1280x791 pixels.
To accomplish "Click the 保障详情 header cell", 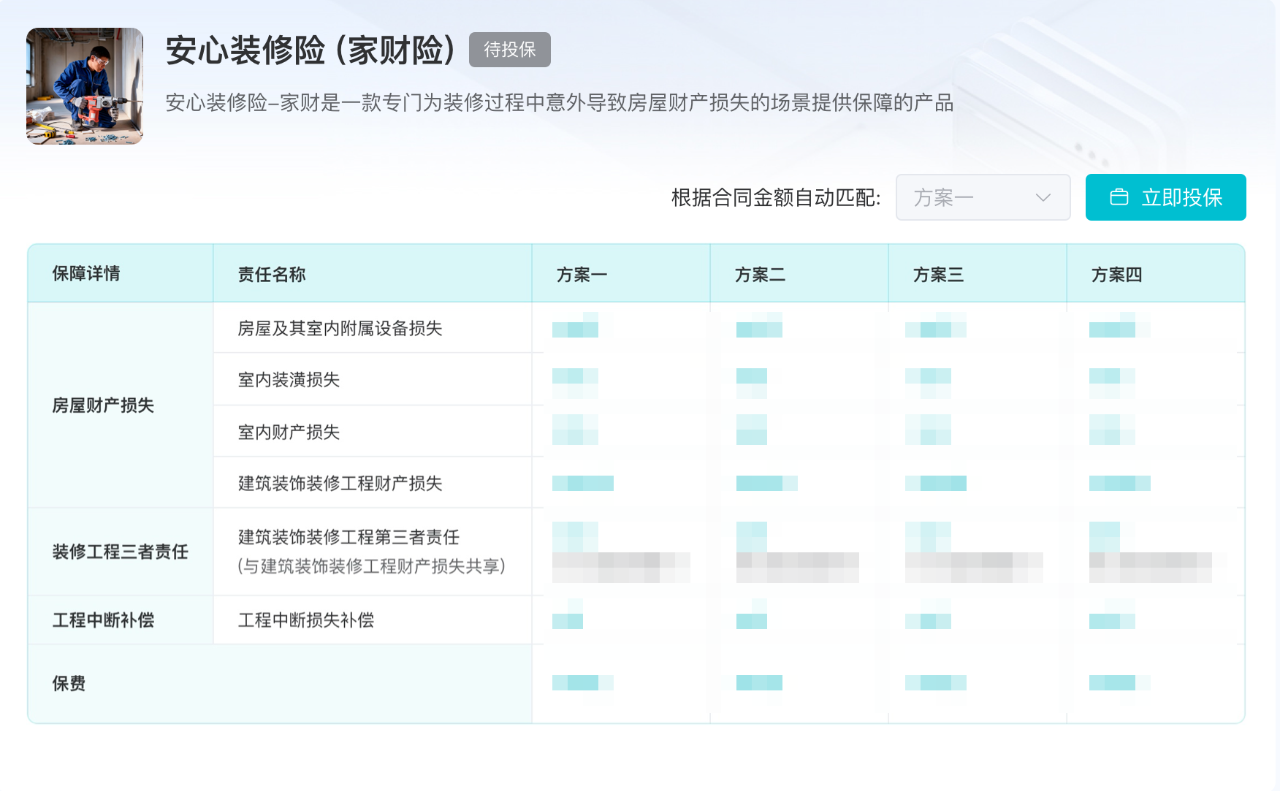I will coord(86,273).
